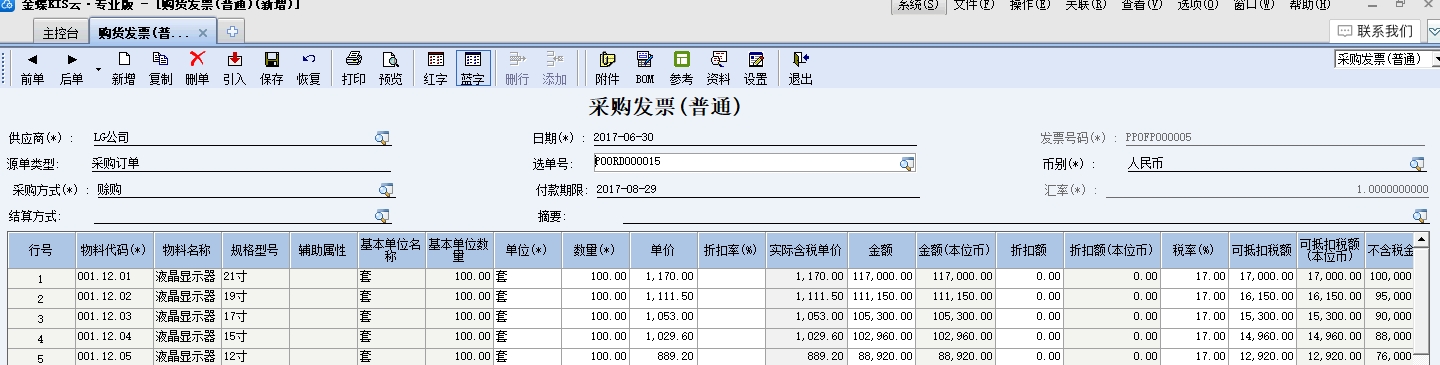
Task: Import data via 引入 button
Action: [x=234, y=69]
